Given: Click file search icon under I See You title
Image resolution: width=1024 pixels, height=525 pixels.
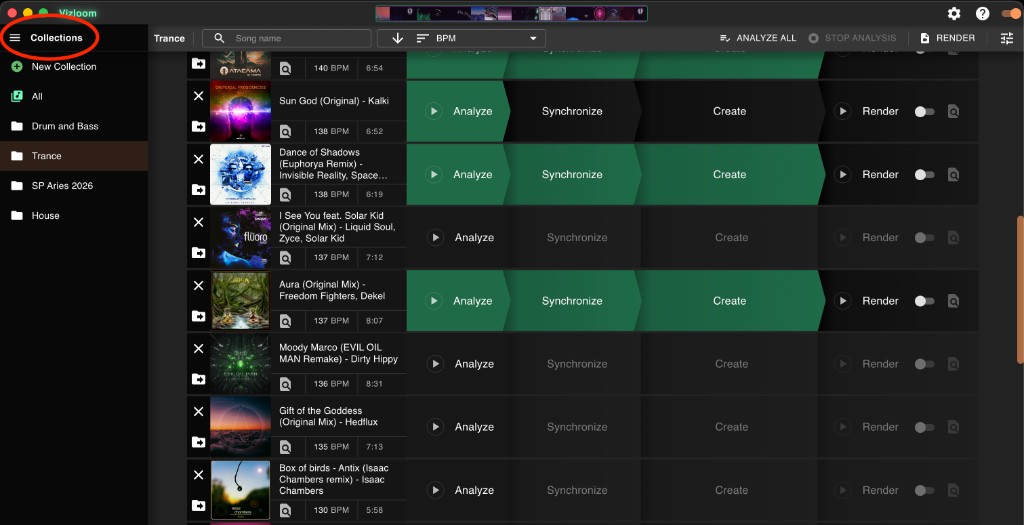Looking at the screenshot, I should point(285,258).
